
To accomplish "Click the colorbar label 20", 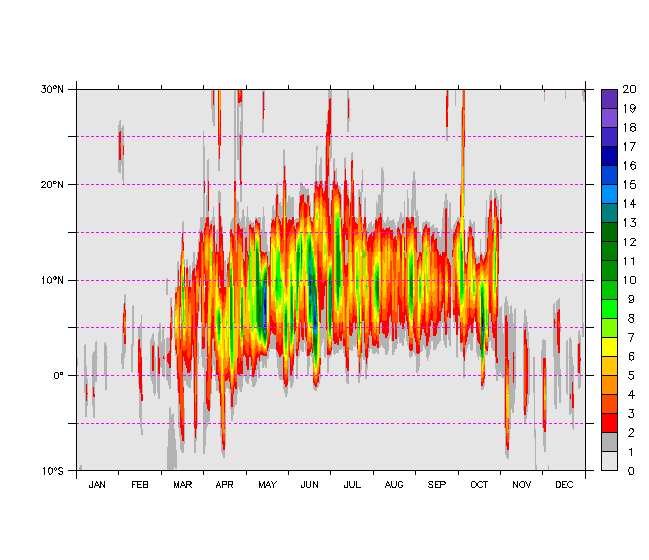I will pos(630,90).
